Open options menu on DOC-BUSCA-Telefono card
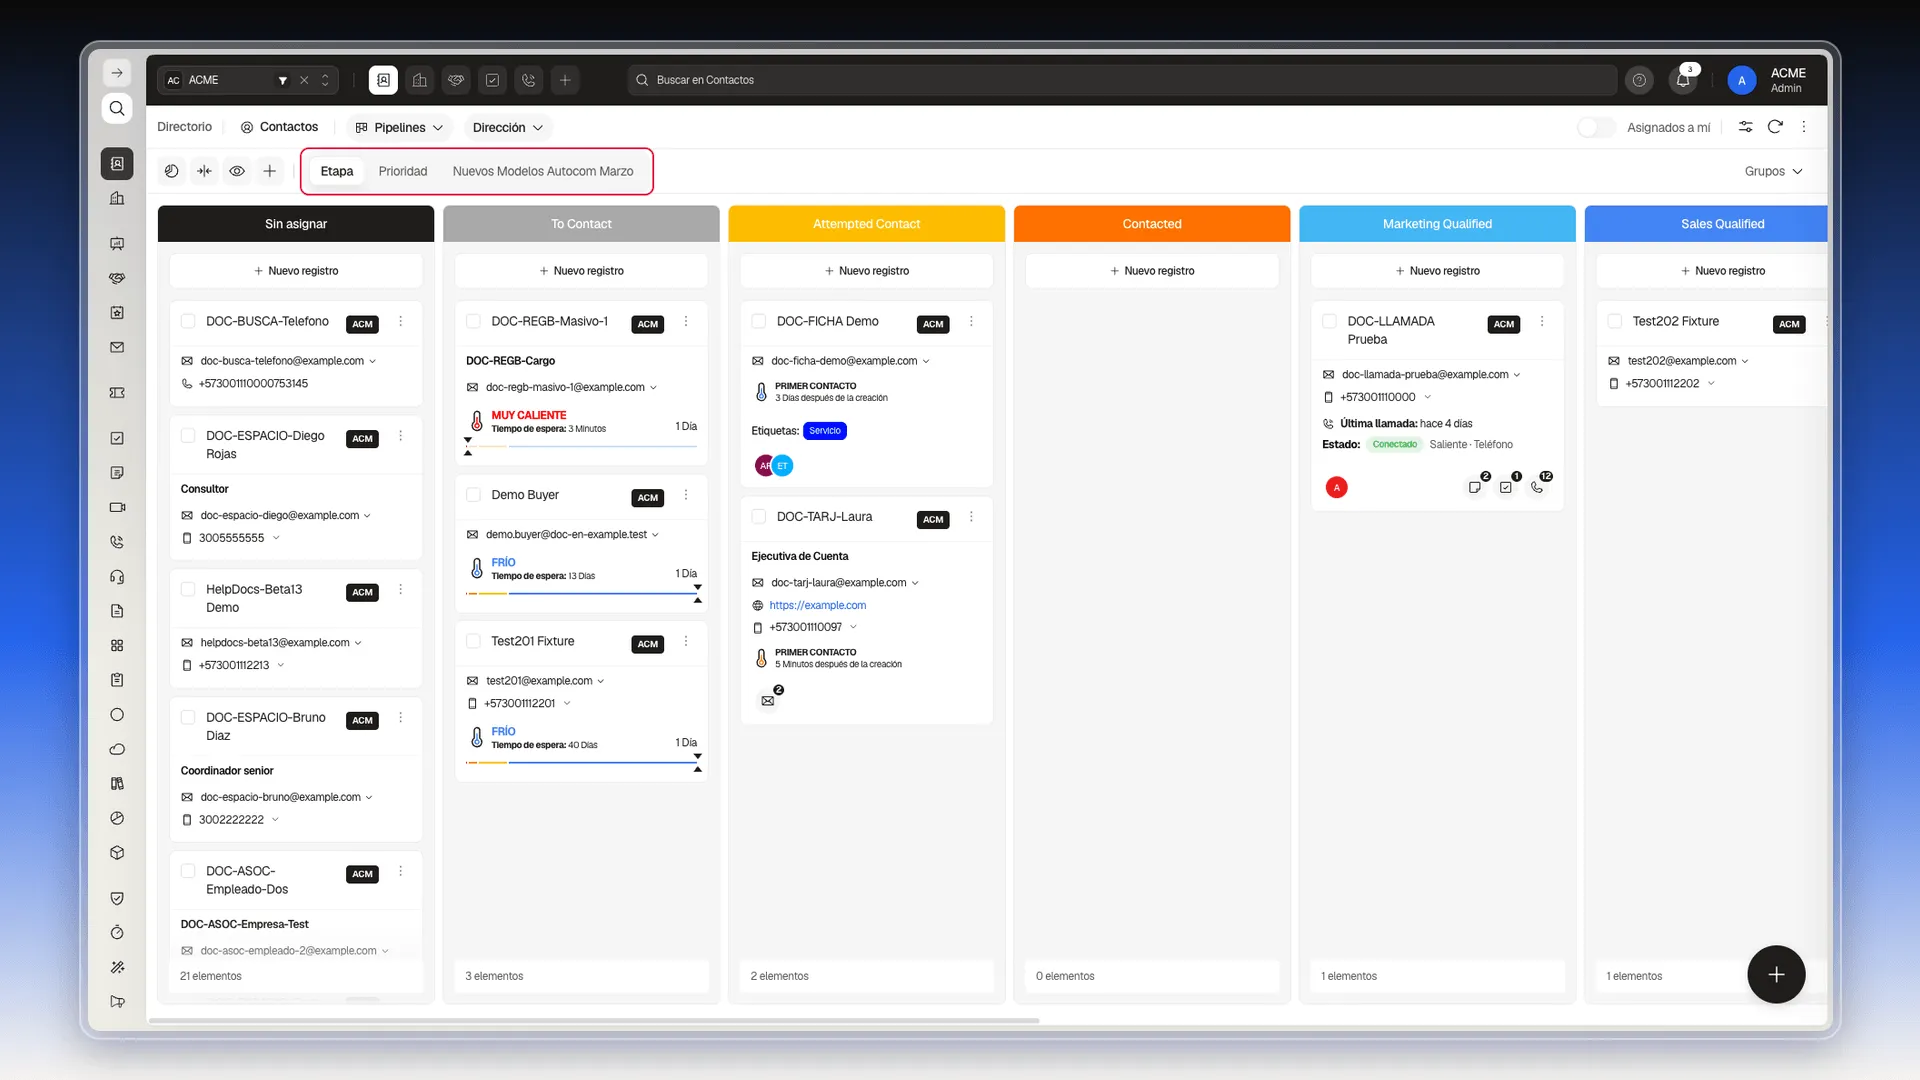1920x1080 pixels. 401,321
